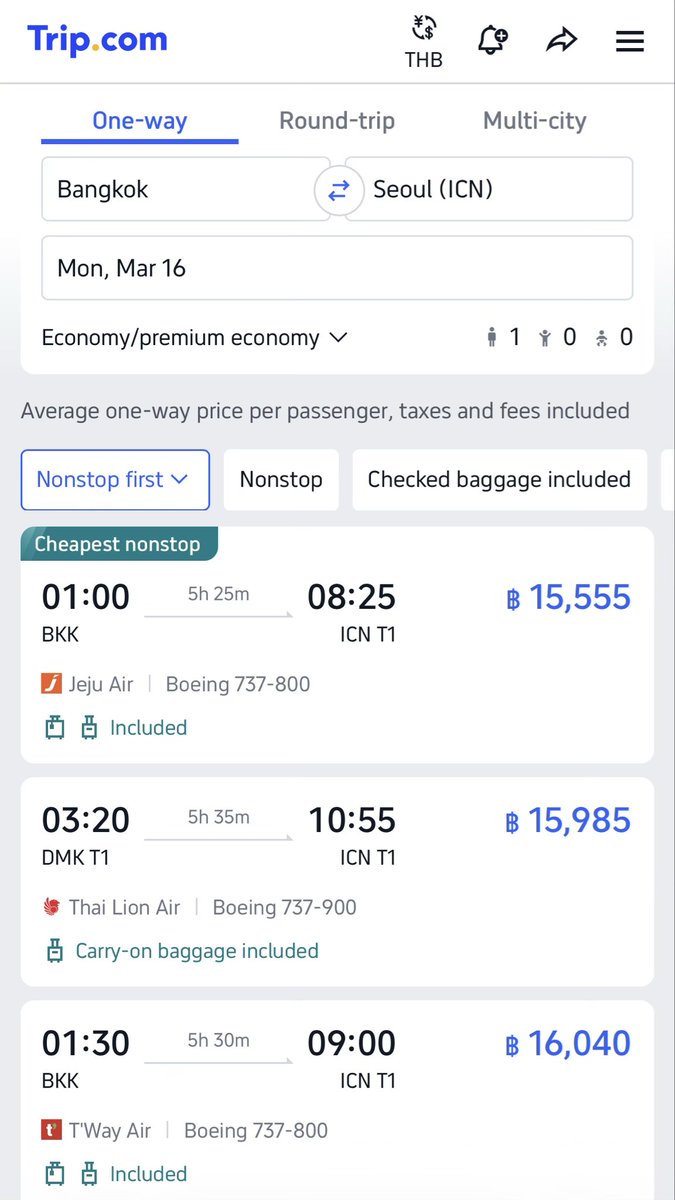Image resolution: width=675 pixels, height=1200 pixels.
Task: Tap the price alert bell icon
Action: [x=492, y=40]
